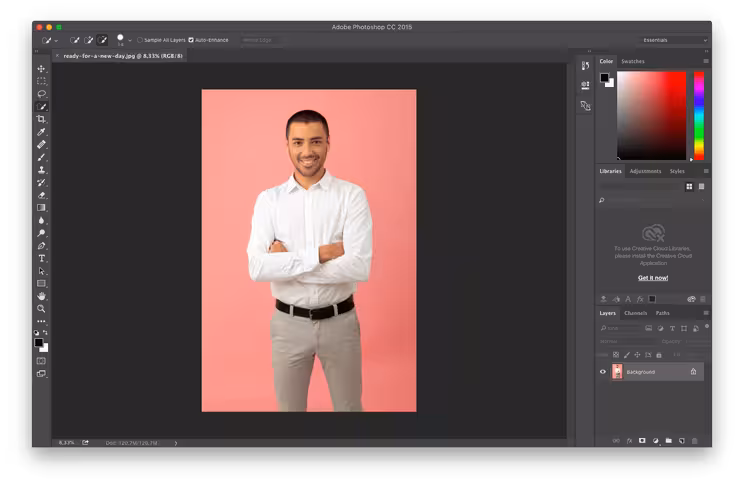Create new adjustment layer icon
The image size is (744, 488).
point(655,441)
